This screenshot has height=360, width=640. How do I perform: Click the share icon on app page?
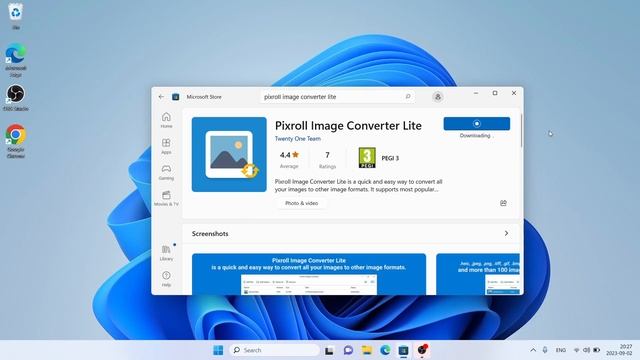coord(503,203)
